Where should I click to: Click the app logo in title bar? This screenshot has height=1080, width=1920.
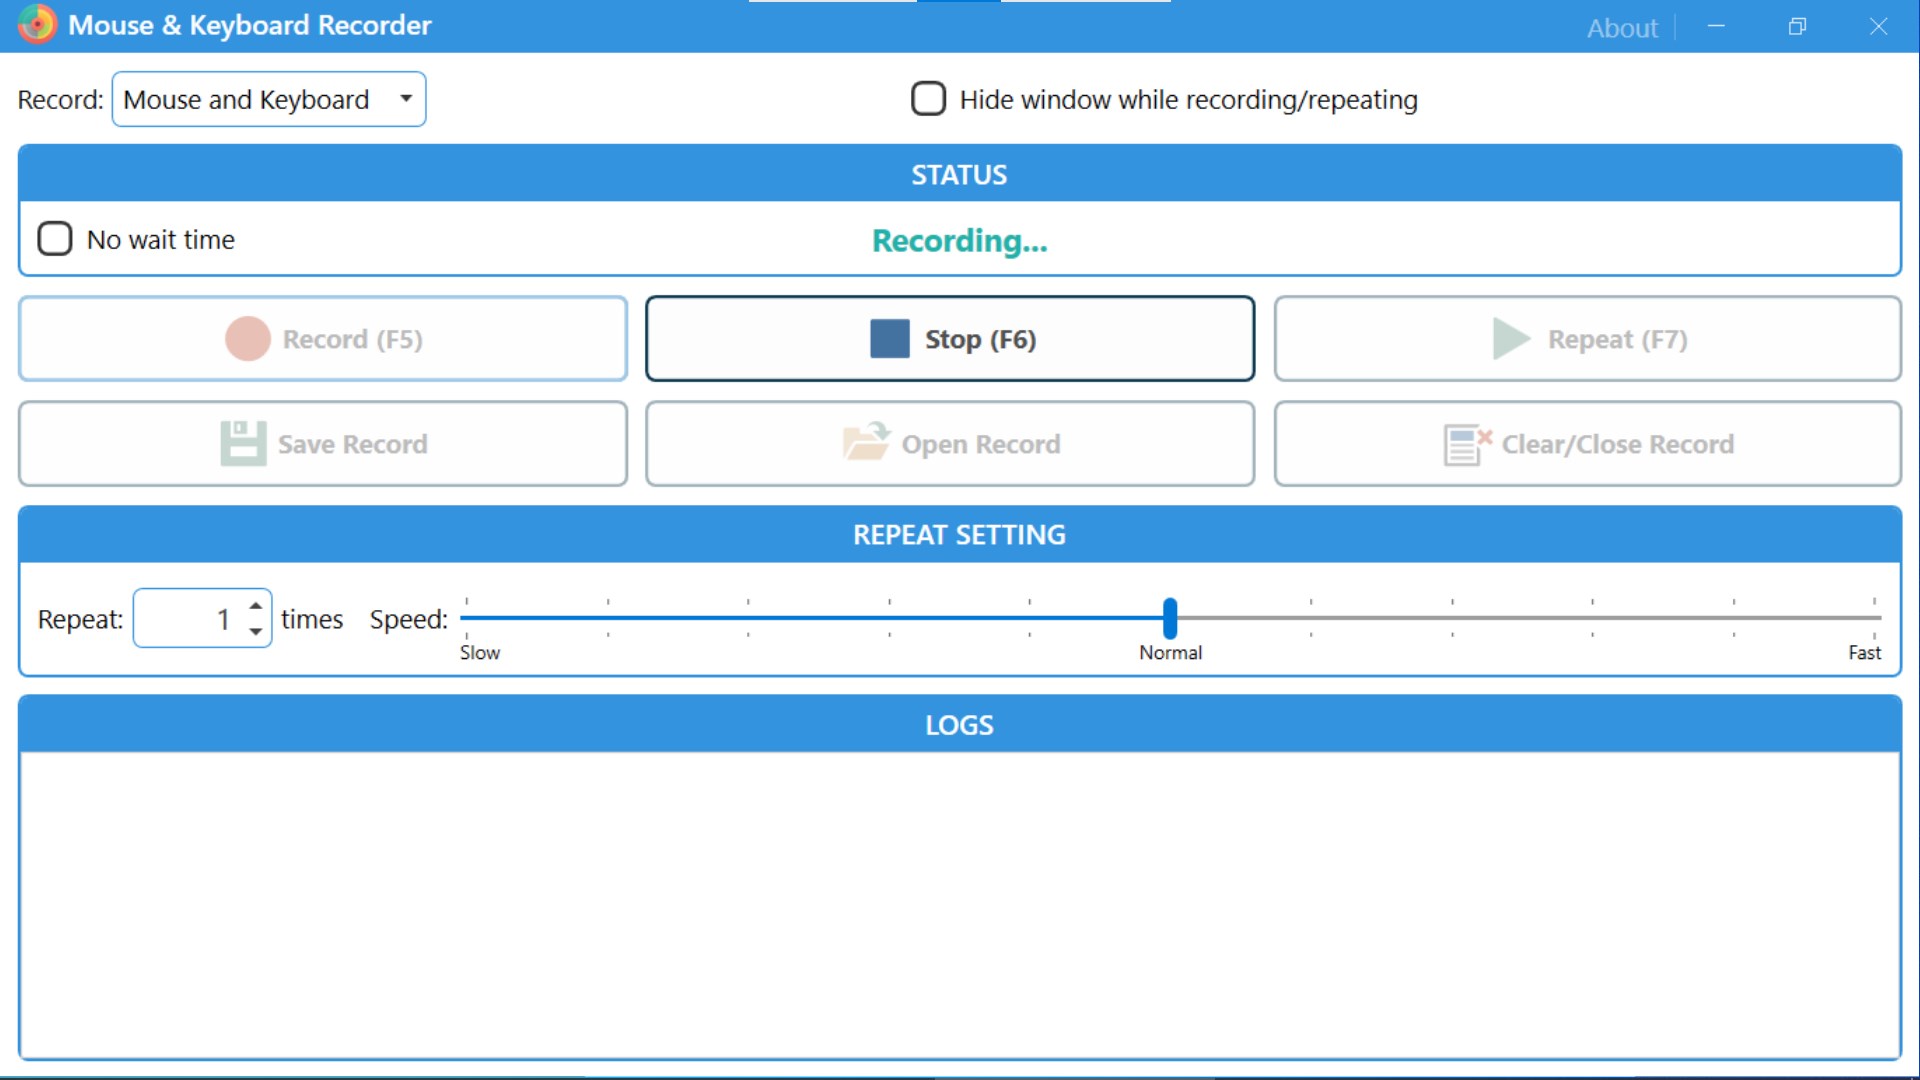pyautogui.click(x=37, y=24)
